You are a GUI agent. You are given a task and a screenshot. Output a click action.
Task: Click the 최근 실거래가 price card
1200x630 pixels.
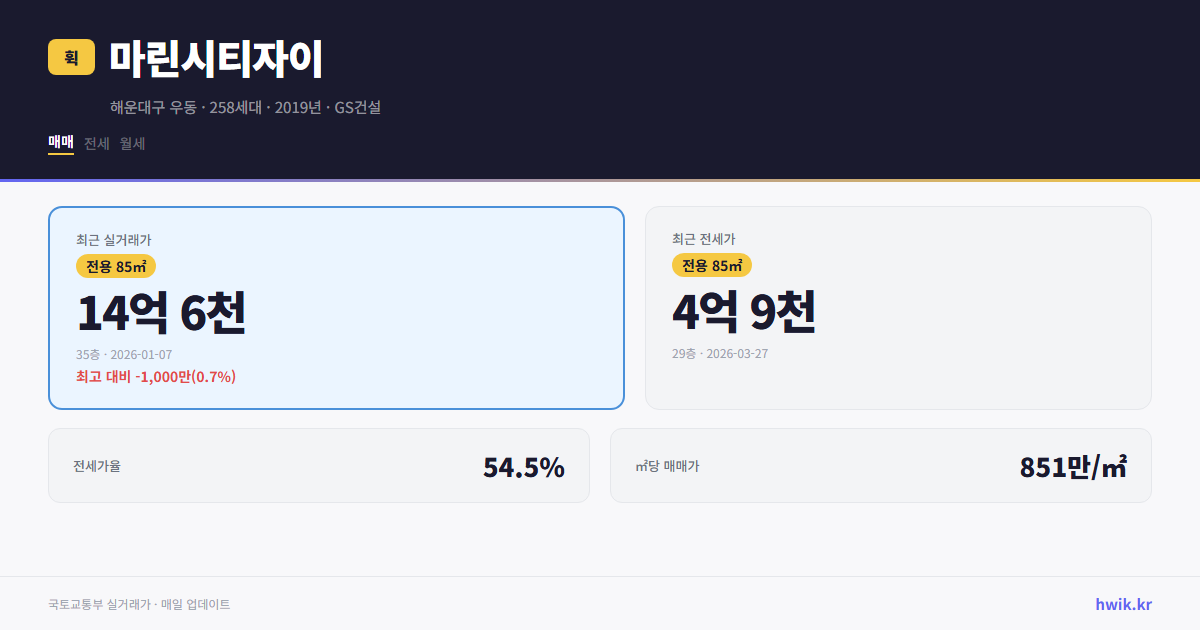point(336,307)
